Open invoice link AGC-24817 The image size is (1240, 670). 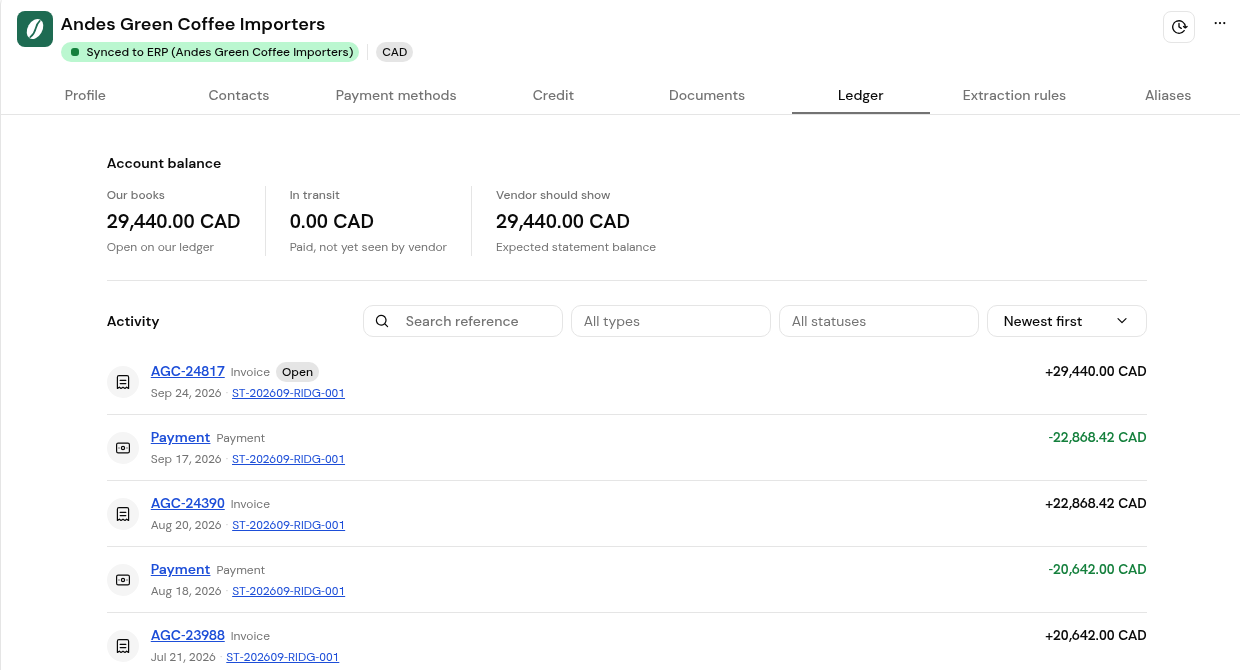(188, 371)
